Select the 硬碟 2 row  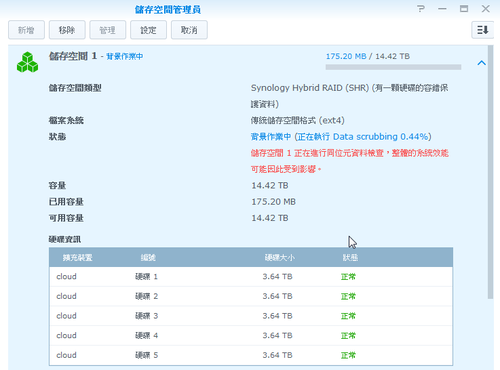pos(251,296)
